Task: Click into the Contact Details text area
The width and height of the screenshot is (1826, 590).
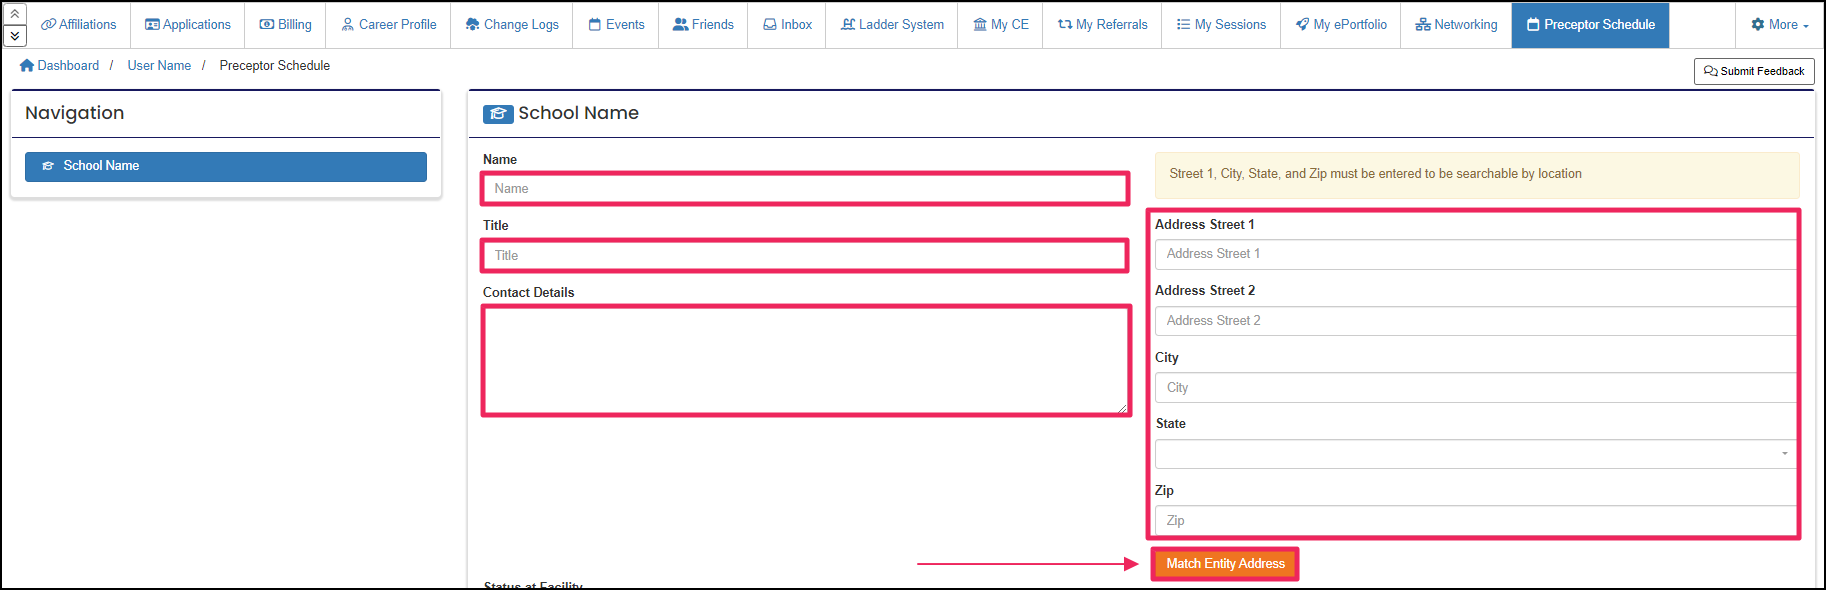Action: (x=805, y=360)
